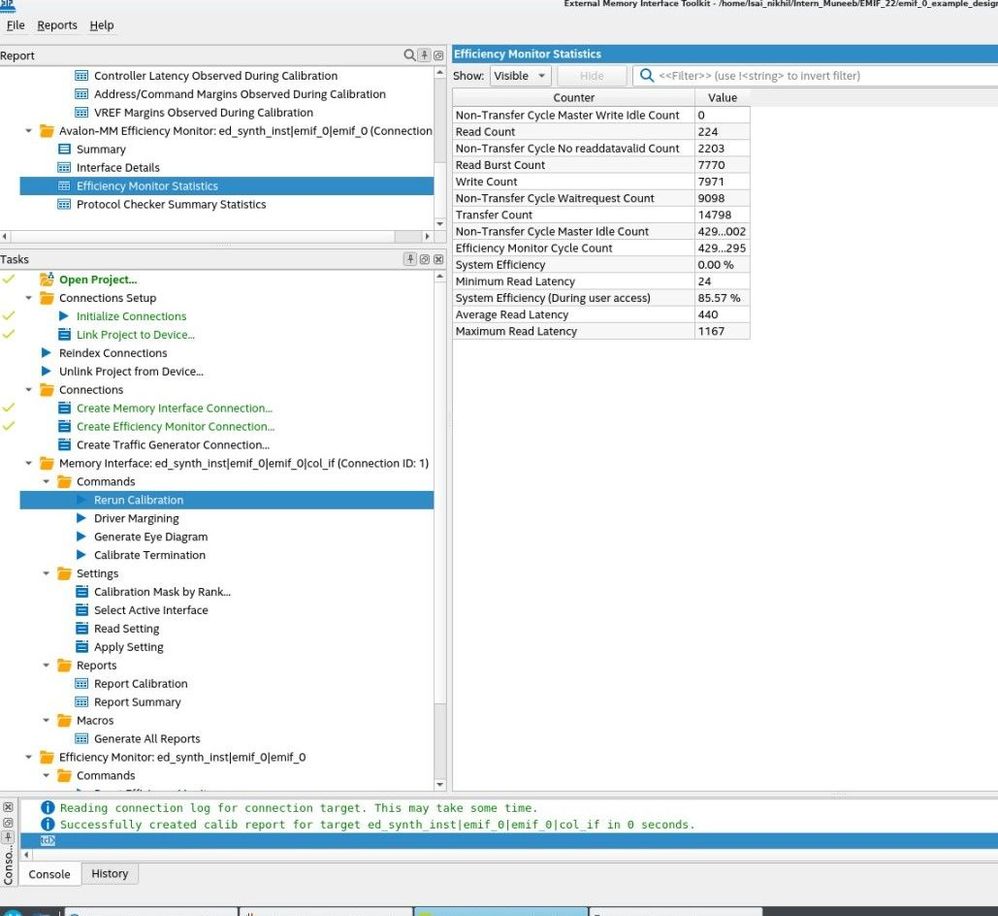Click the play icon beside Calibrate Termination
Image resolution: width=998 pixels, height=916 pixels.
(x=81, y=555)
